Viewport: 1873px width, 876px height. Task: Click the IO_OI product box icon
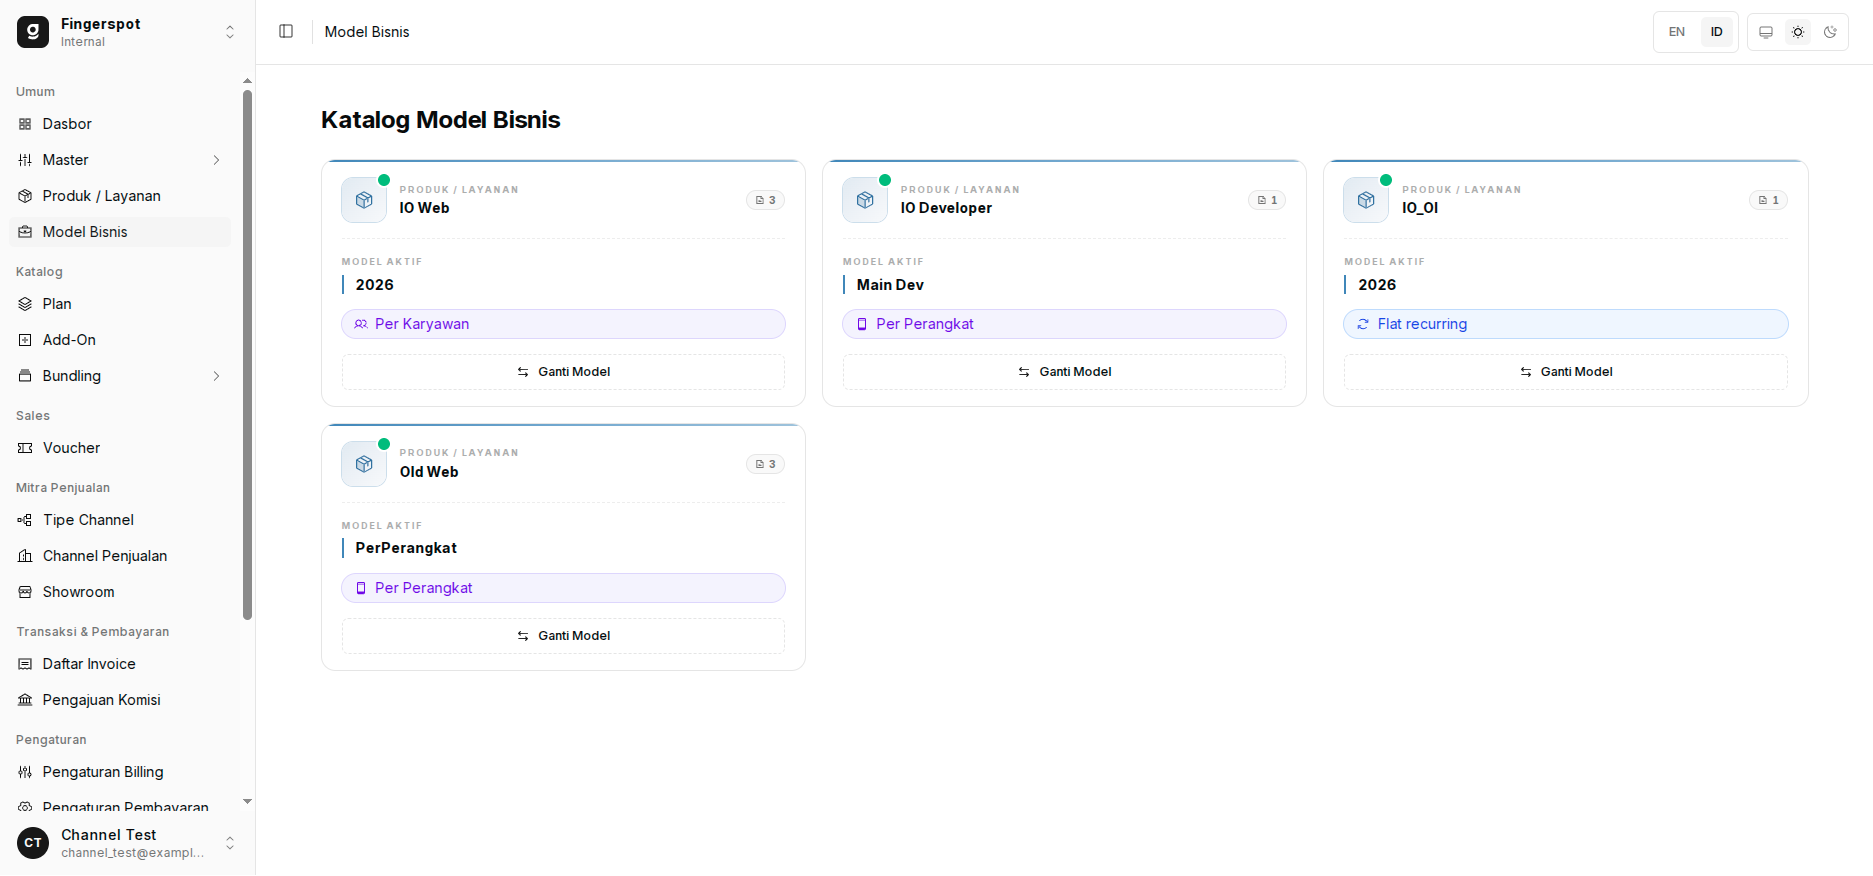coord(1366,200)
